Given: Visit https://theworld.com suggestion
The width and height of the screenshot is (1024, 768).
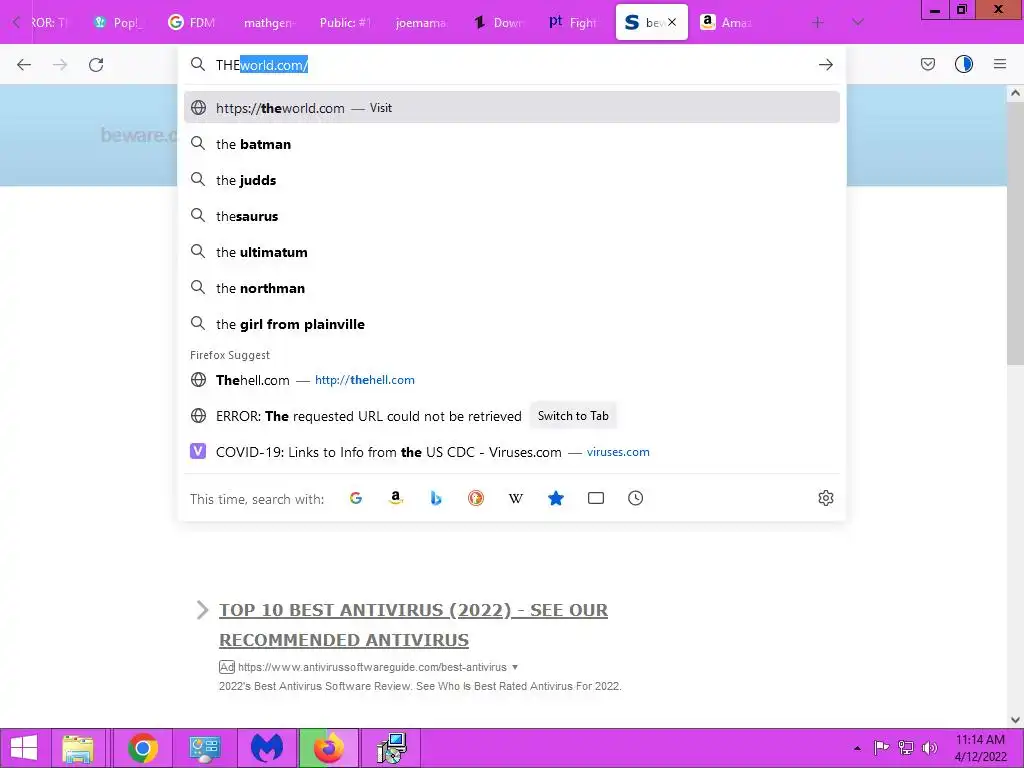Looking at the screenshot, I should tap(512, 108).
